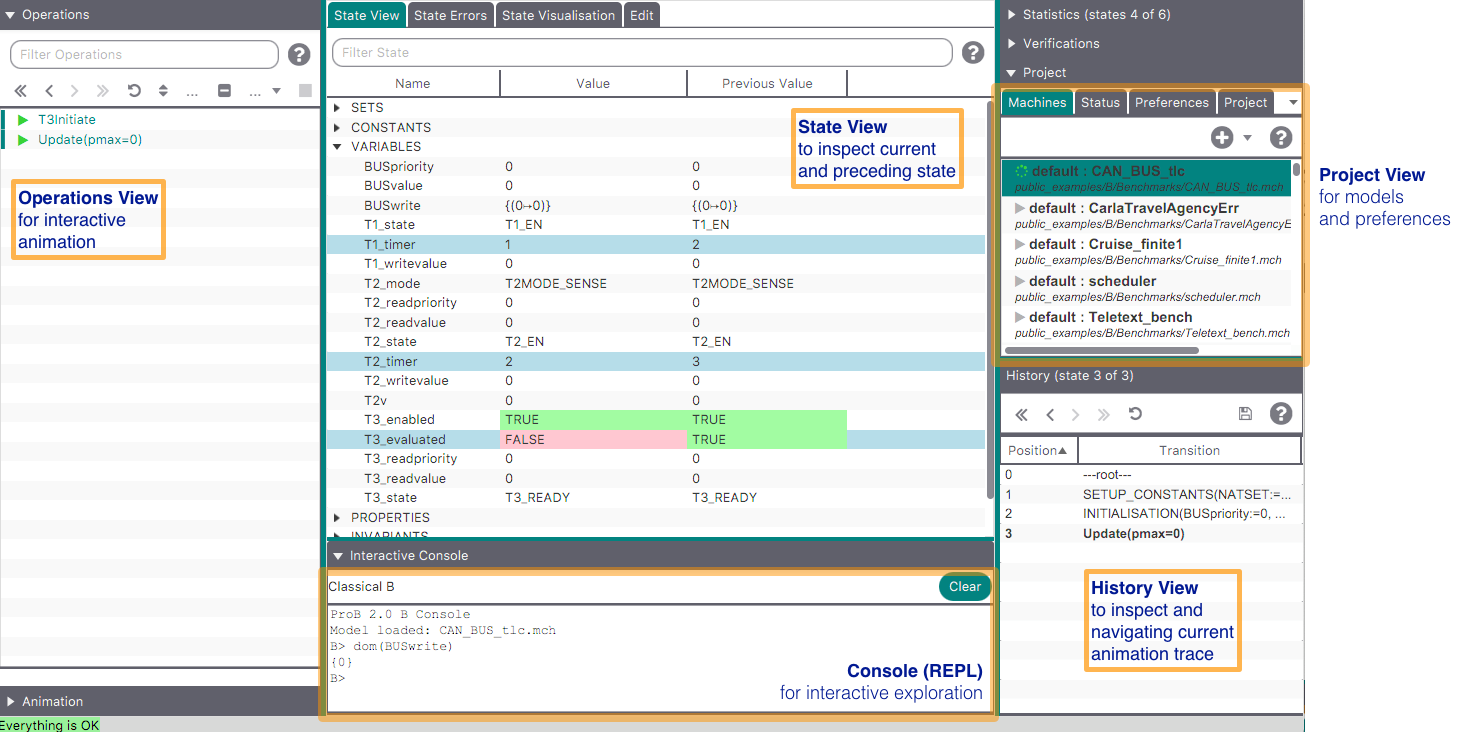The width and height of the screenshot is (1457, 732).
Task: Open the Preferences tab in Project
Action: click(1171, 103)
